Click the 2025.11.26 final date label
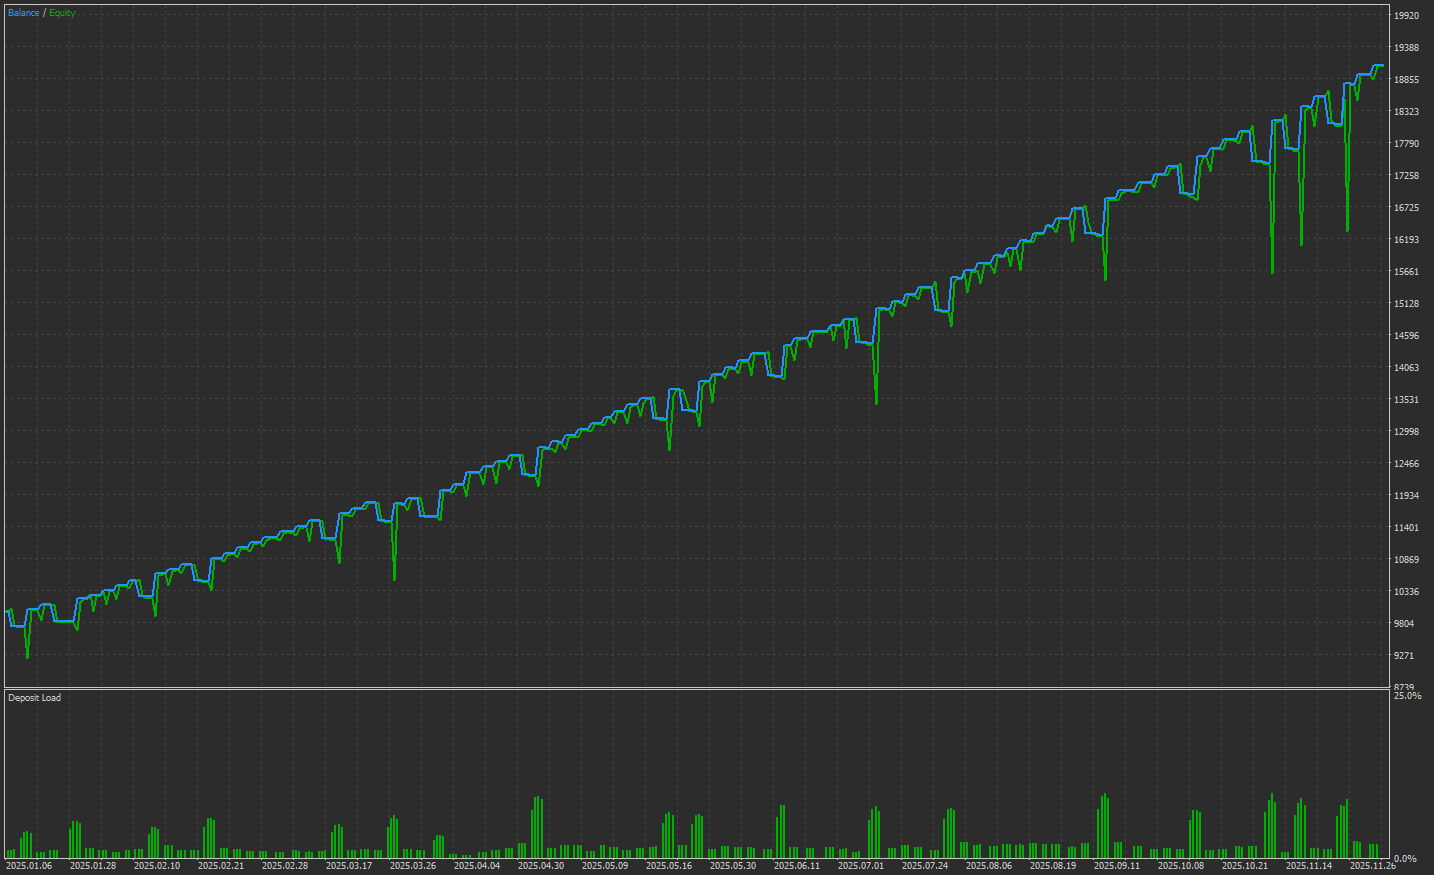Viewport: 1434px width, 875px height. 1372,866
